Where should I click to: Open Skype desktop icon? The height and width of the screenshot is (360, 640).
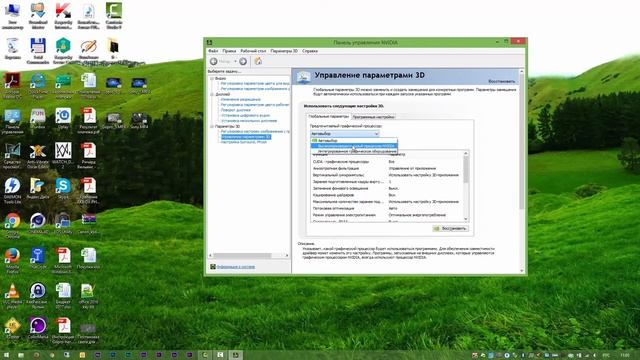(x=63, y=189)
